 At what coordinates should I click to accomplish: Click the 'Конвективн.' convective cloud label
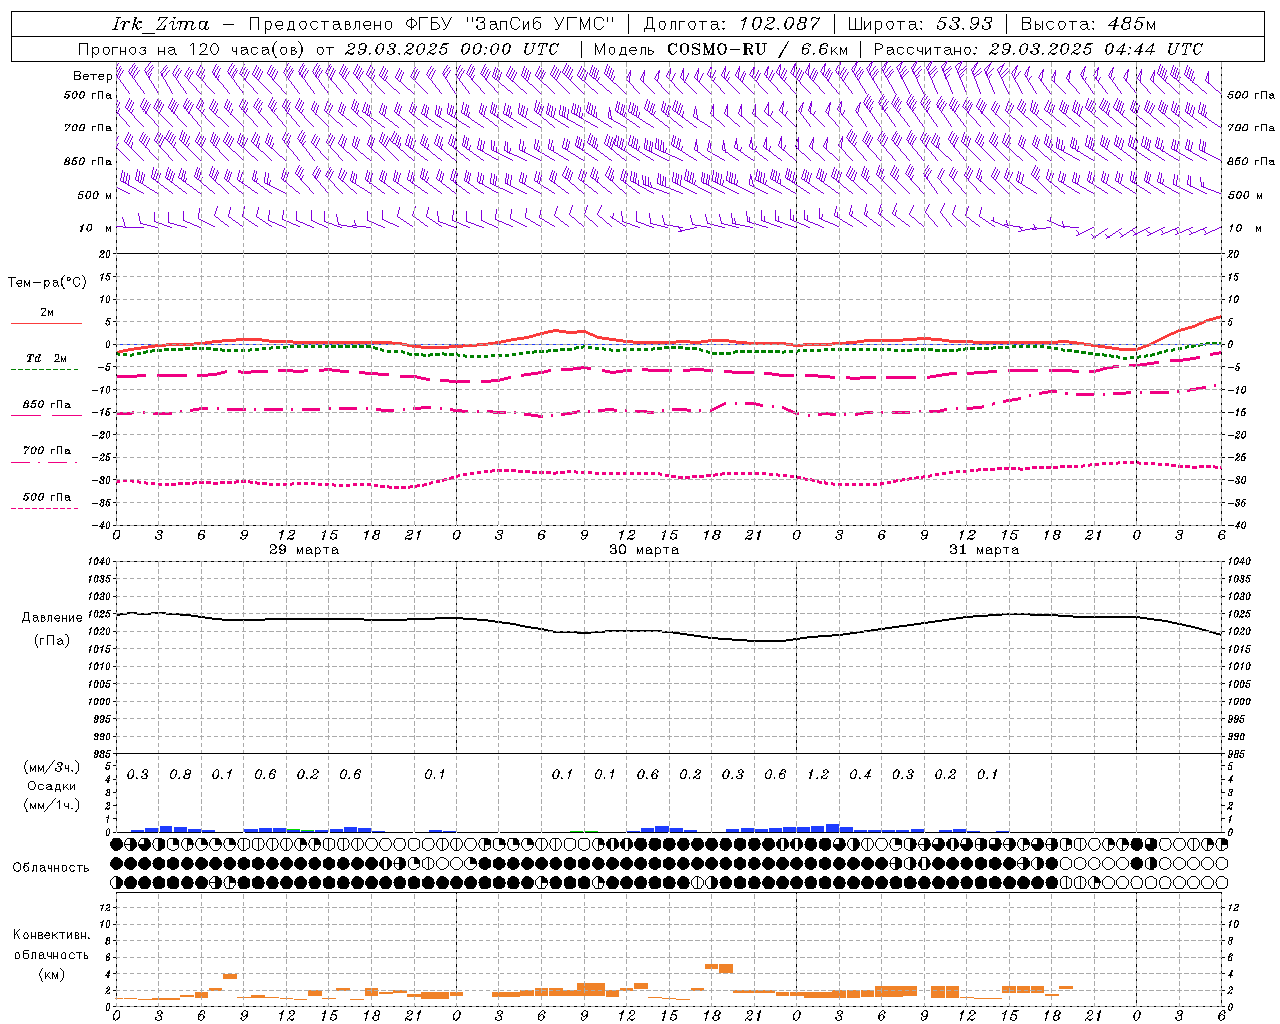pyautogui.click(x=51, y=935)
